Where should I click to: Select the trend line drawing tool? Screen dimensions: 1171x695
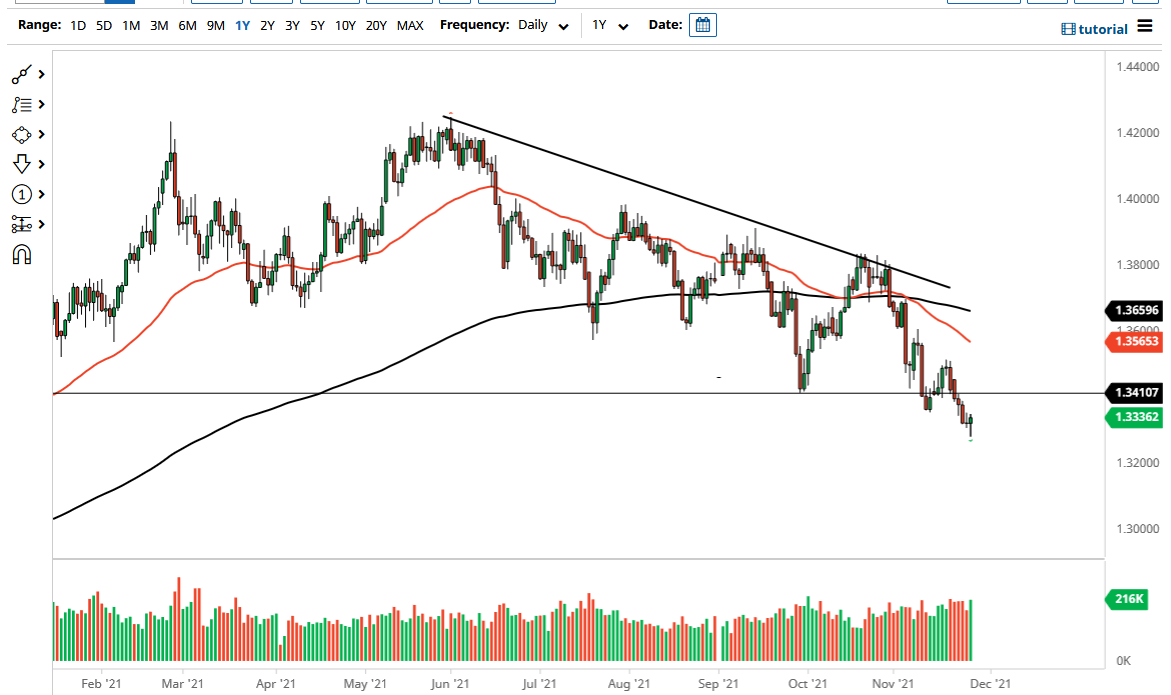22,74
